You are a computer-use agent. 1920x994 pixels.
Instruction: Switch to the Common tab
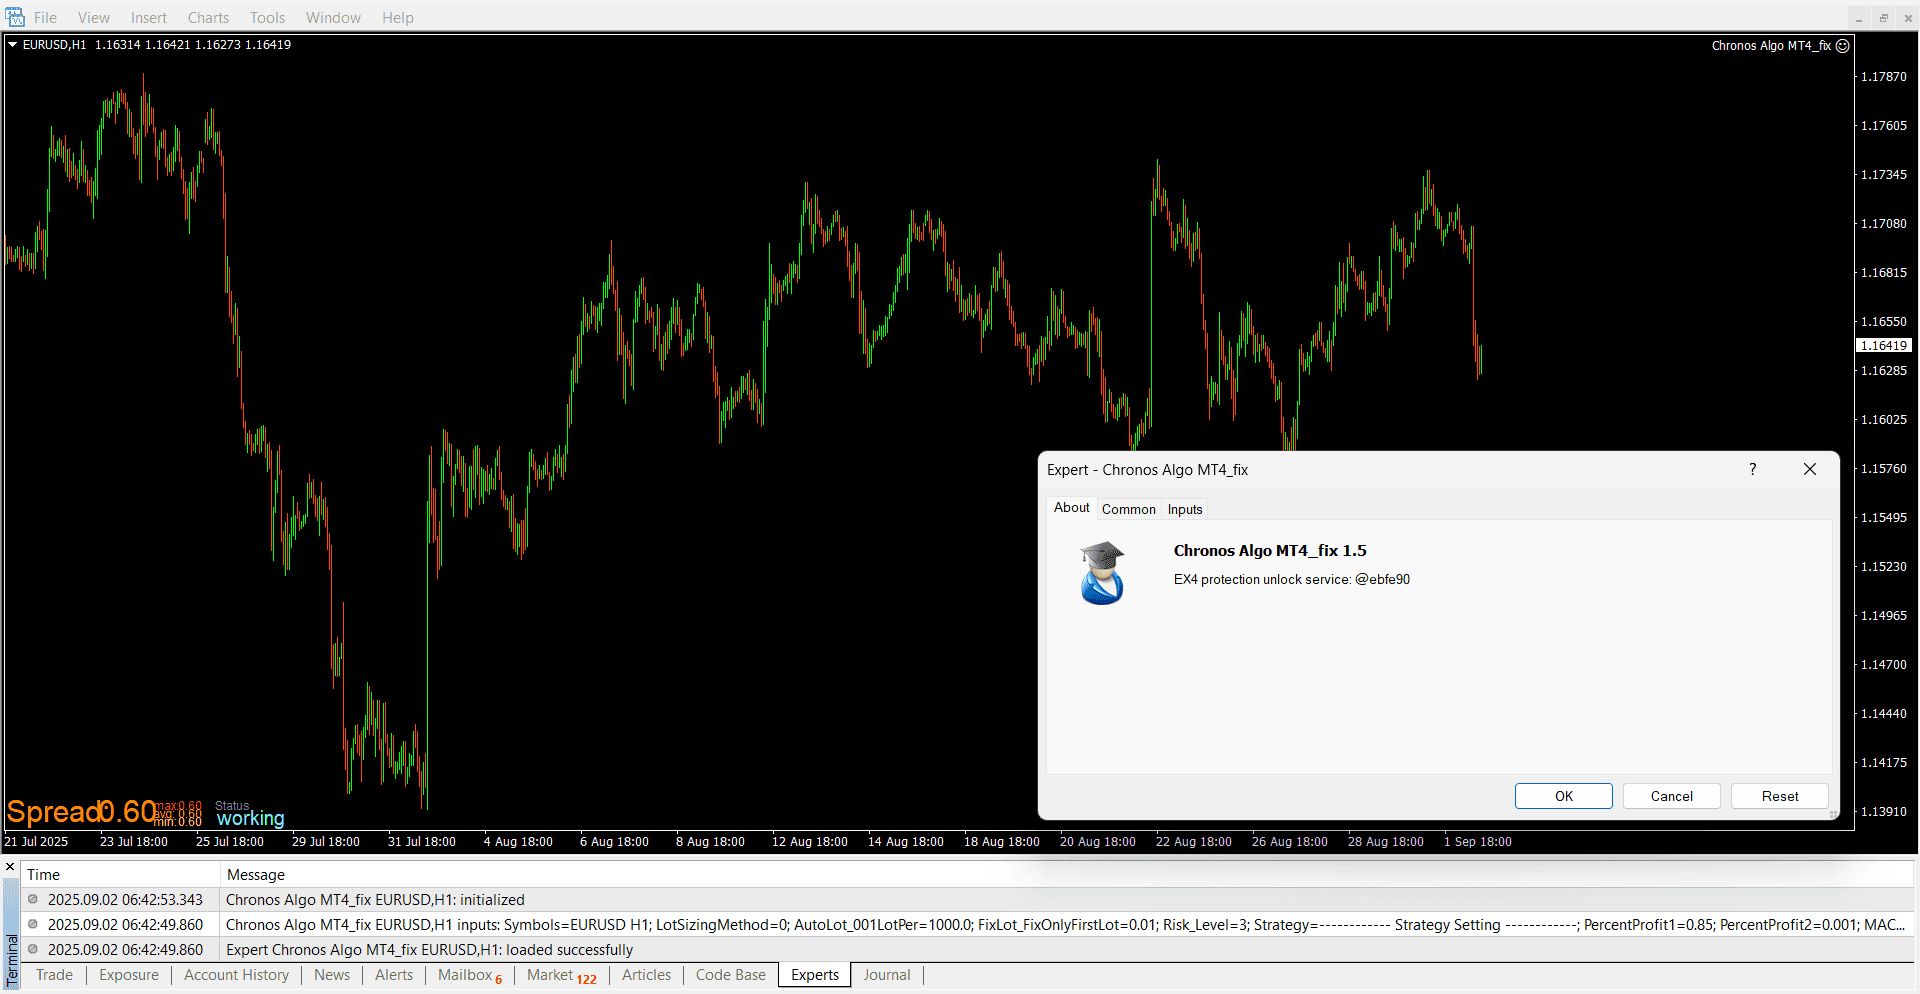coord(1128,509)
